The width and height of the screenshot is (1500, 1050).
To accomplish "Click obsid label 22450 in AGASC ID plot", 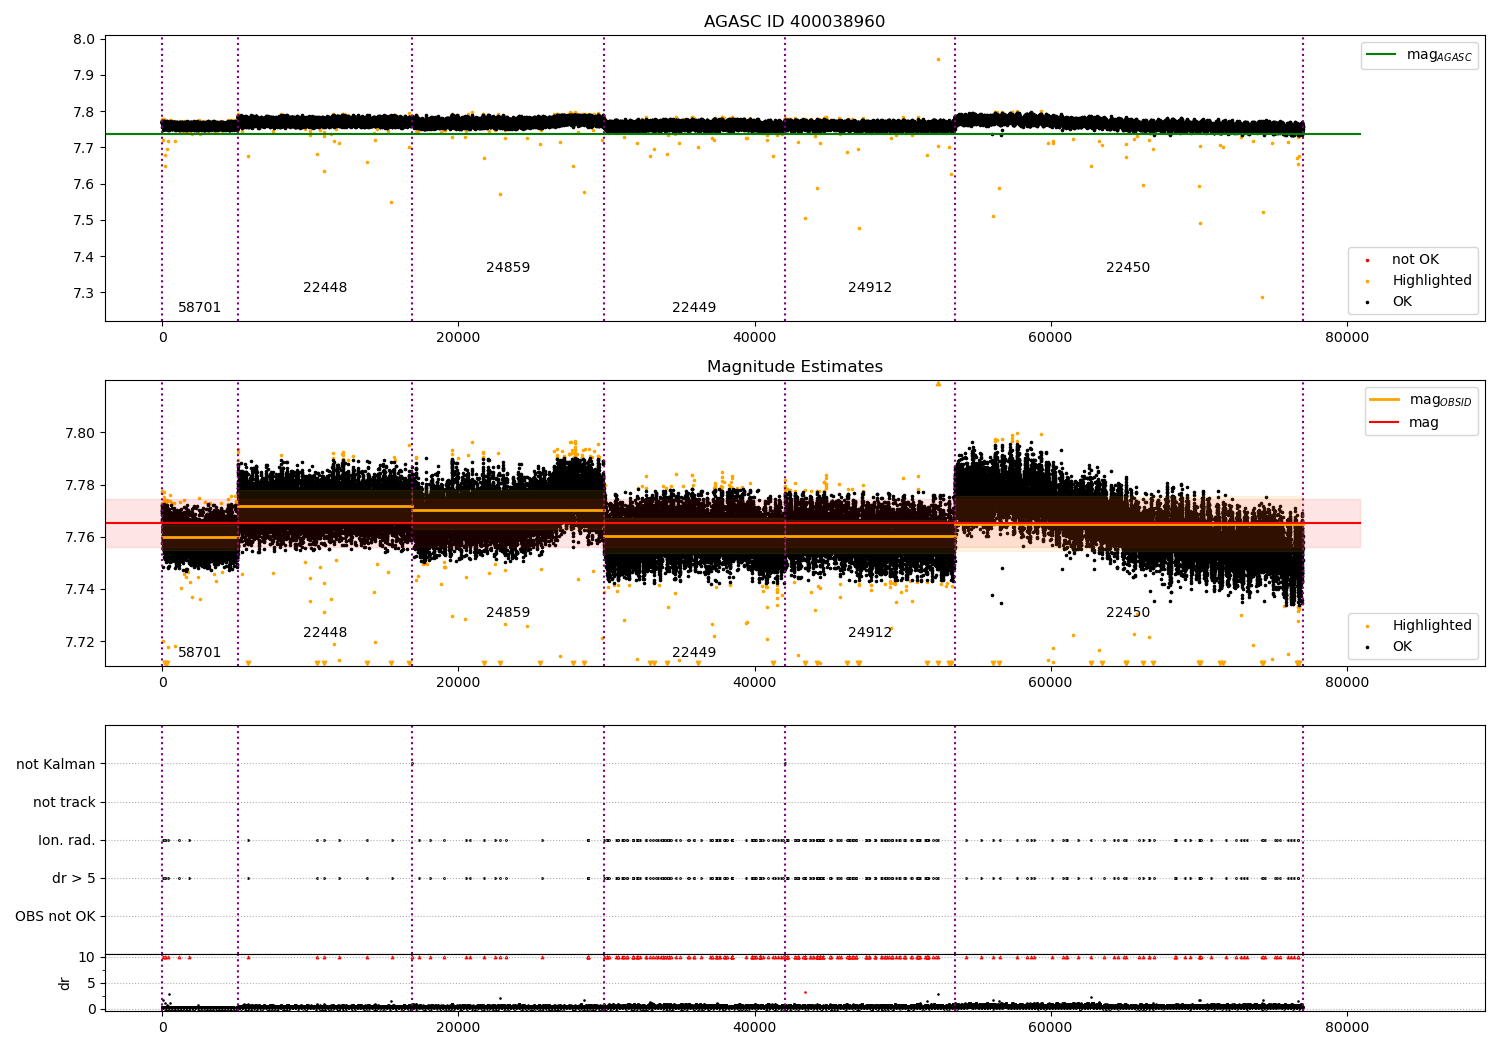I will click(1128, 267).
